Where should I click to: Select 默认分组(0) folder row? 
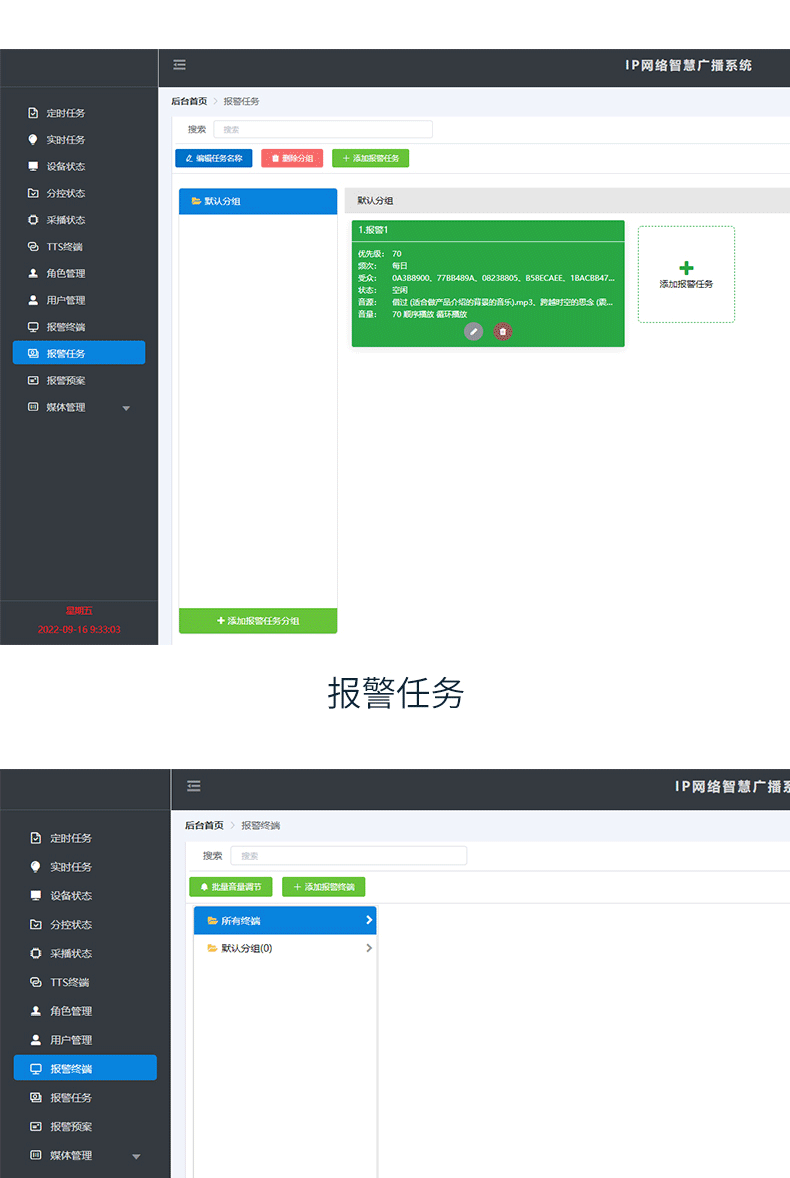(285, 948)
